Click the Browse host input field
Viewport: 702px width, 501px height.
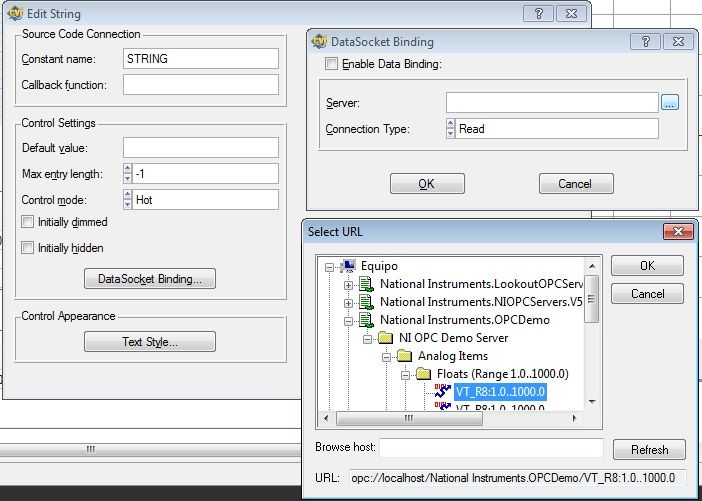491,448
